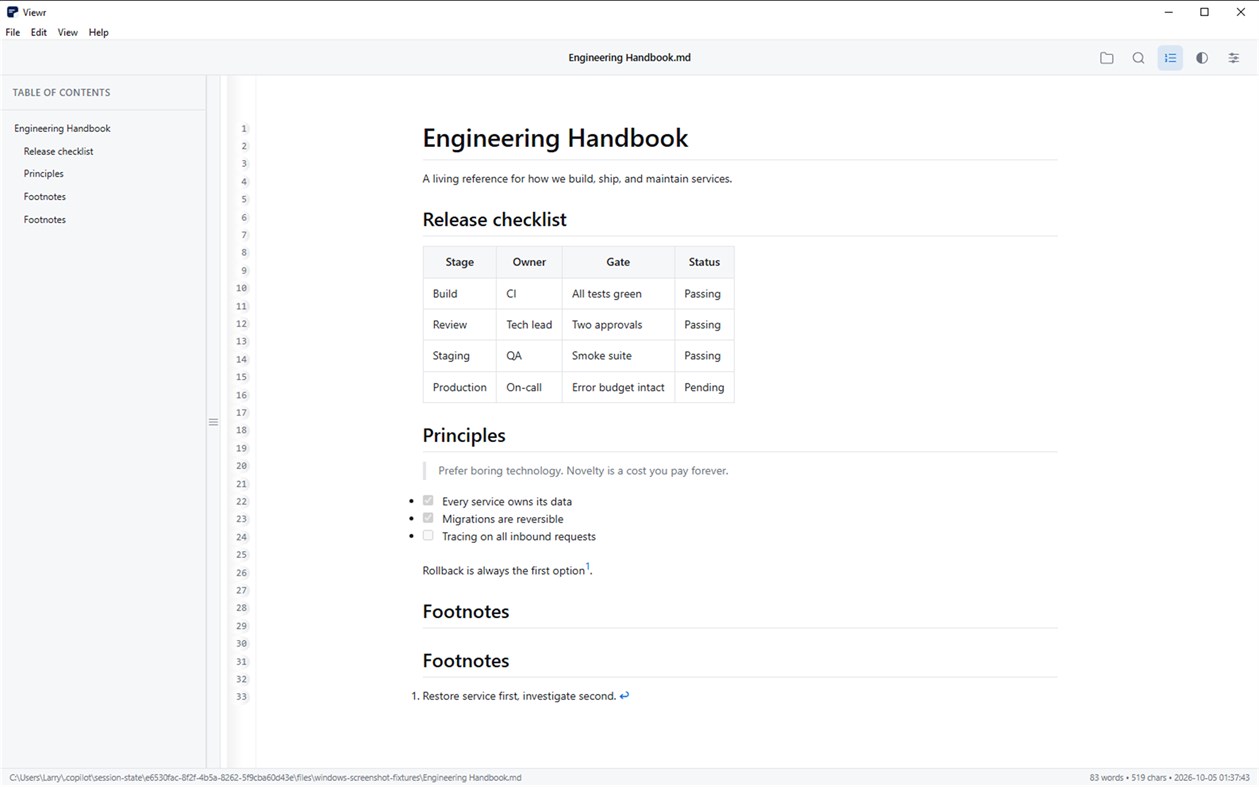Click the 'On-call' owner cell
This screenshot has width=1259, height=787.
click(529, 387)
